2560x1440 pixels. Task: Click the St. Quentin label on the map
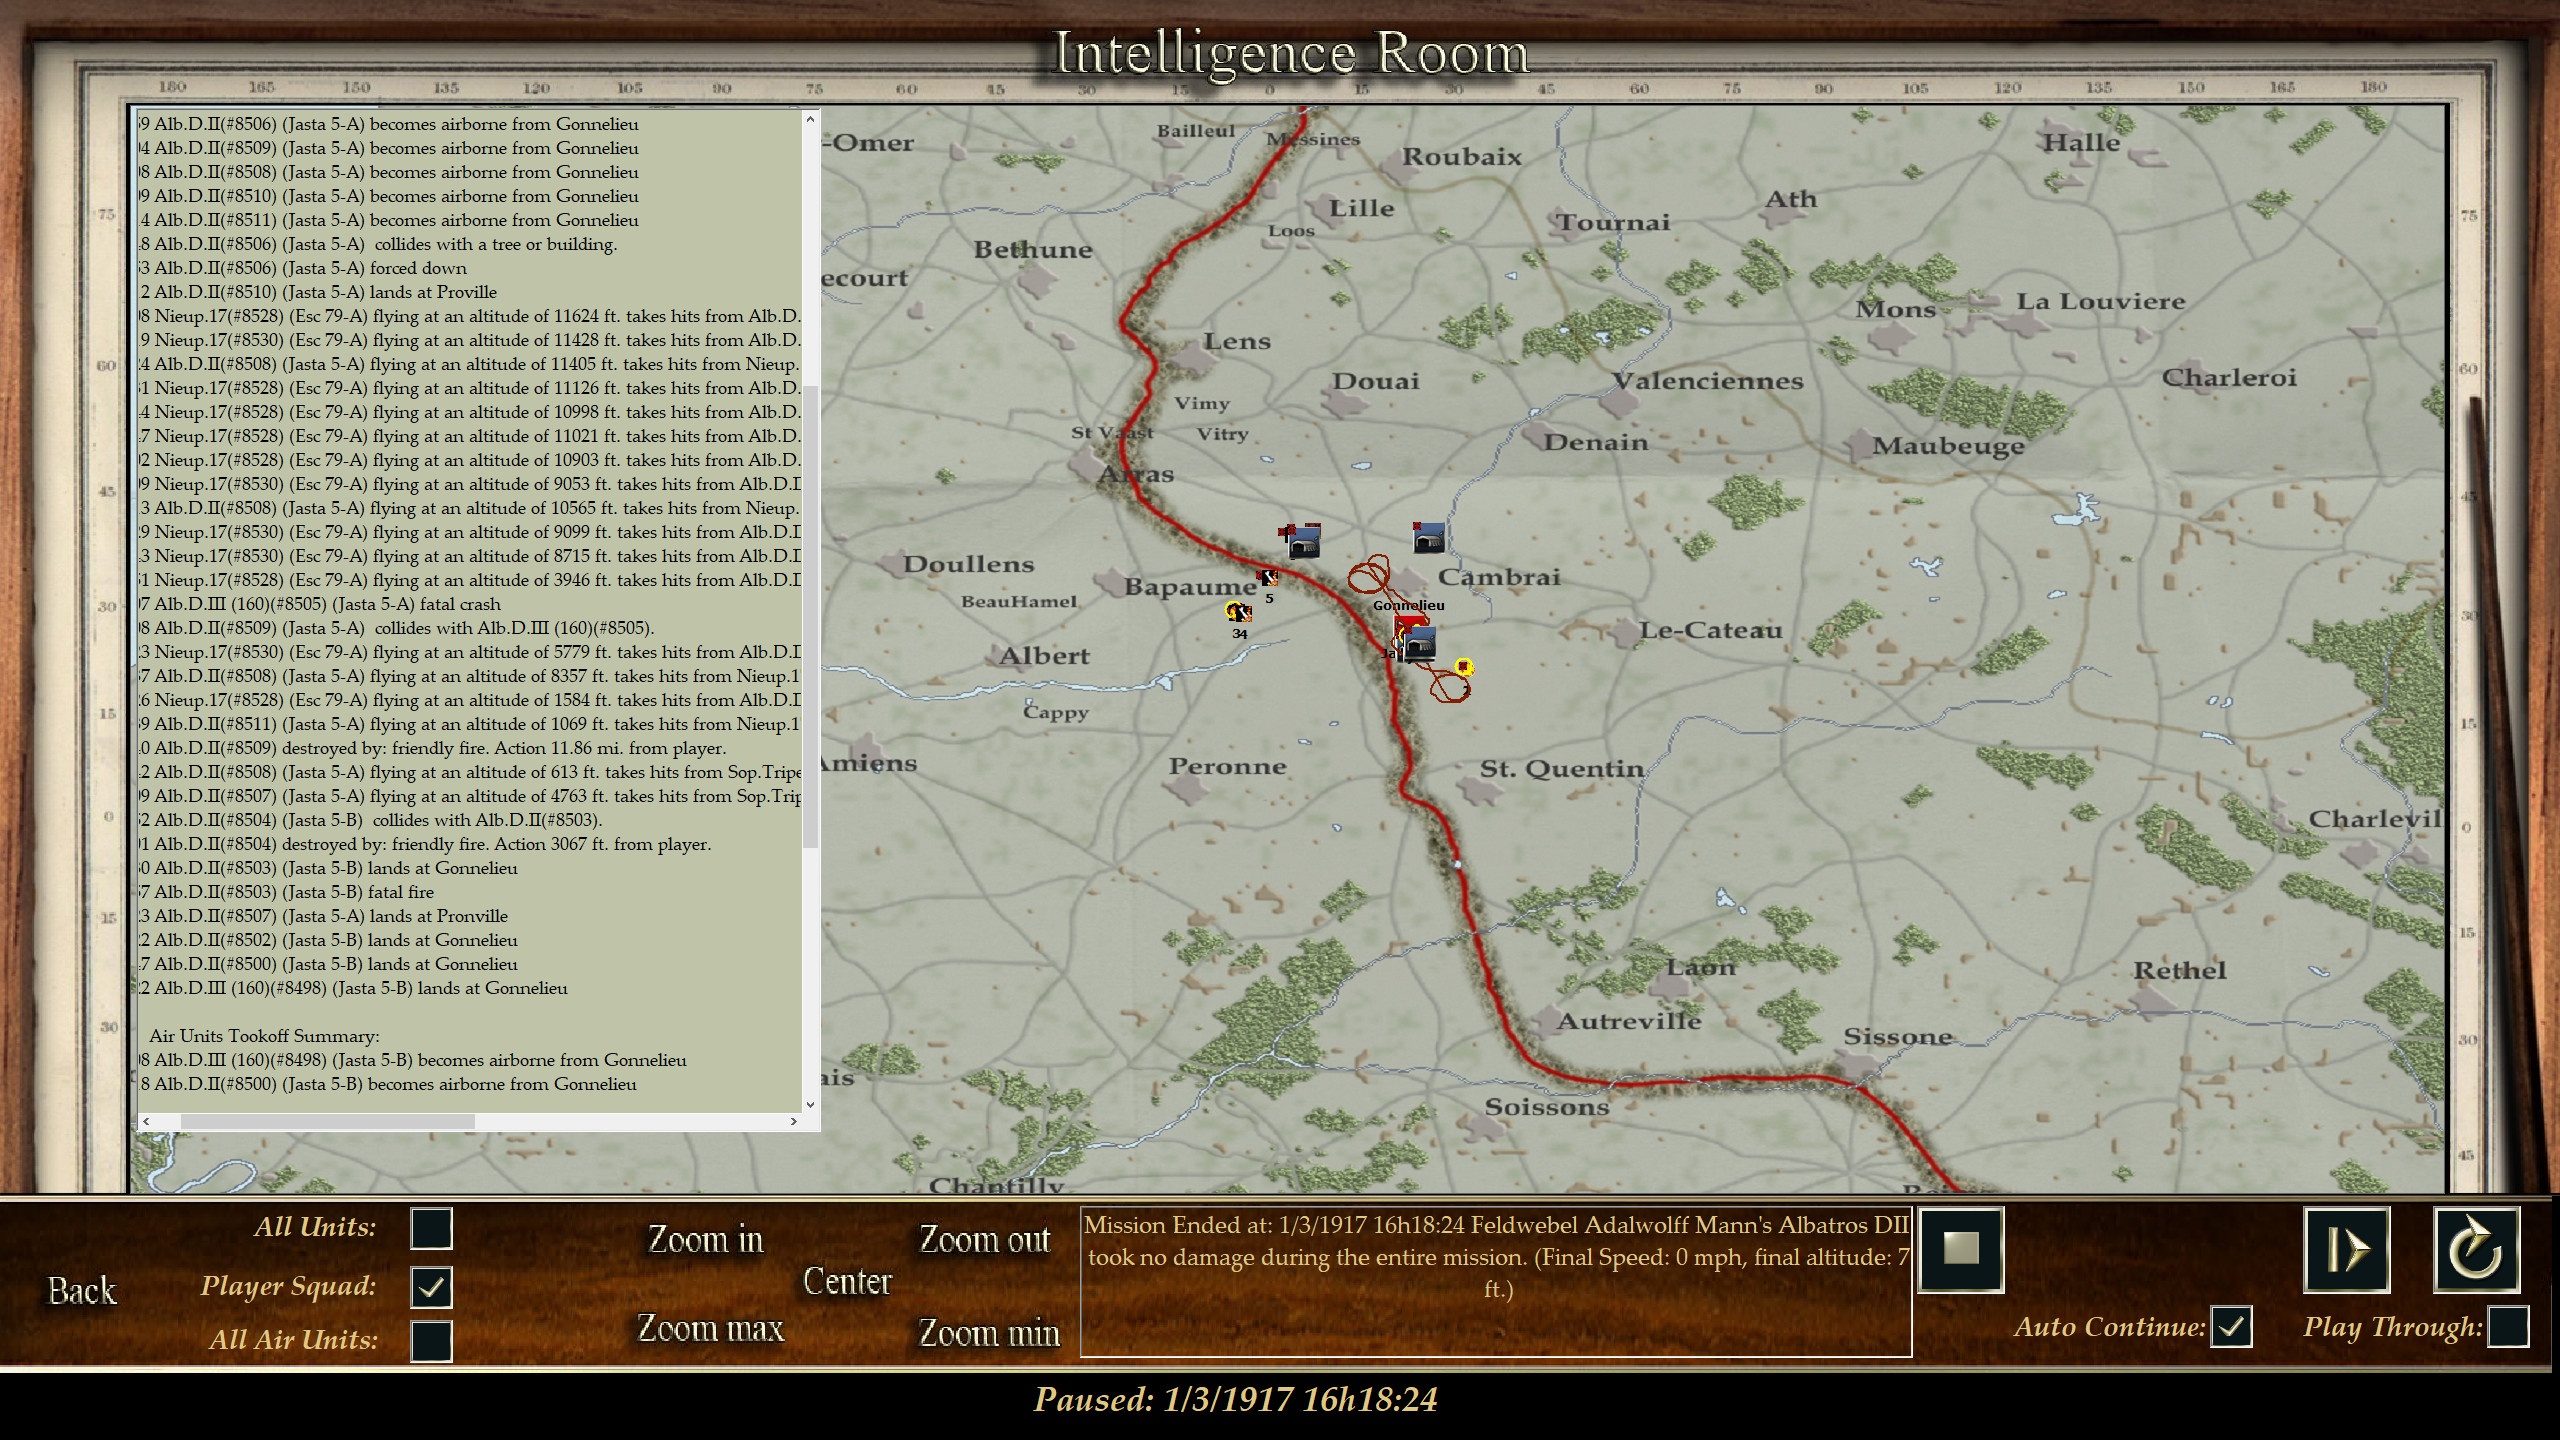coord(1561,769)
